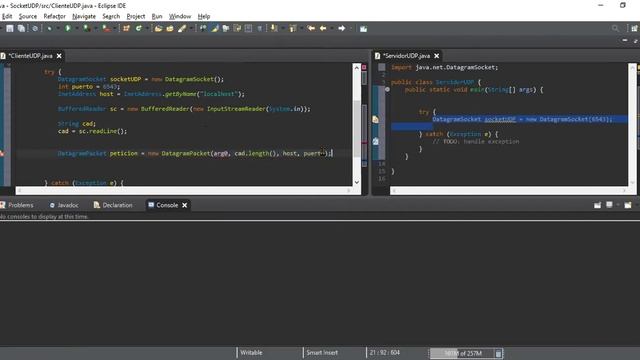Open the Coverage button dropdown arrow
The height and width of the screenshot is (360, 640).
tap(95, 29)
